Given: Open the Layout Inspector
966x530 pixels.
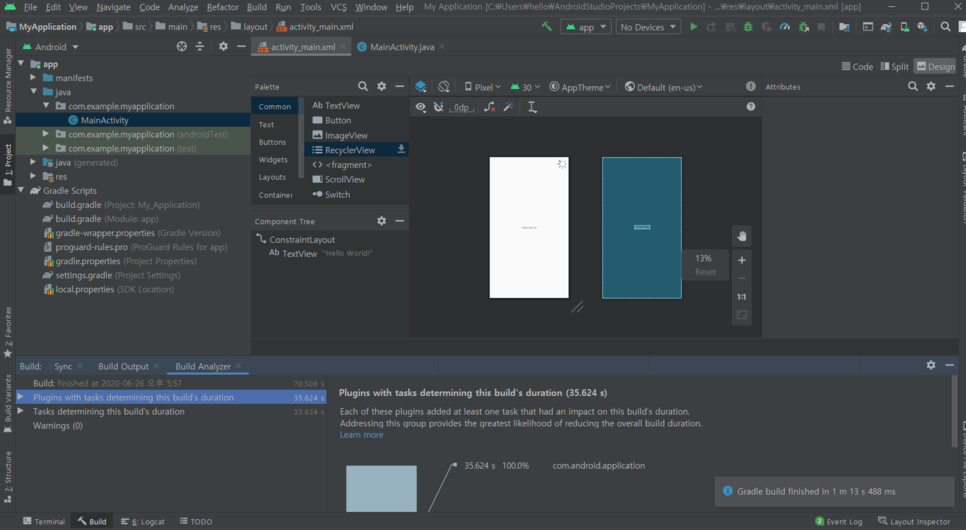Looking at the screenshot, I should click(x=914, y=521).
